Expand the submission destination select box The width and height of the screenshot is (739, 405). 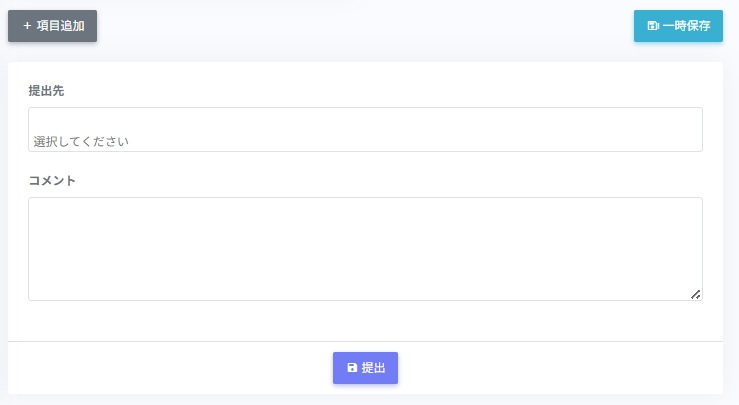click(x=400, y=130)
